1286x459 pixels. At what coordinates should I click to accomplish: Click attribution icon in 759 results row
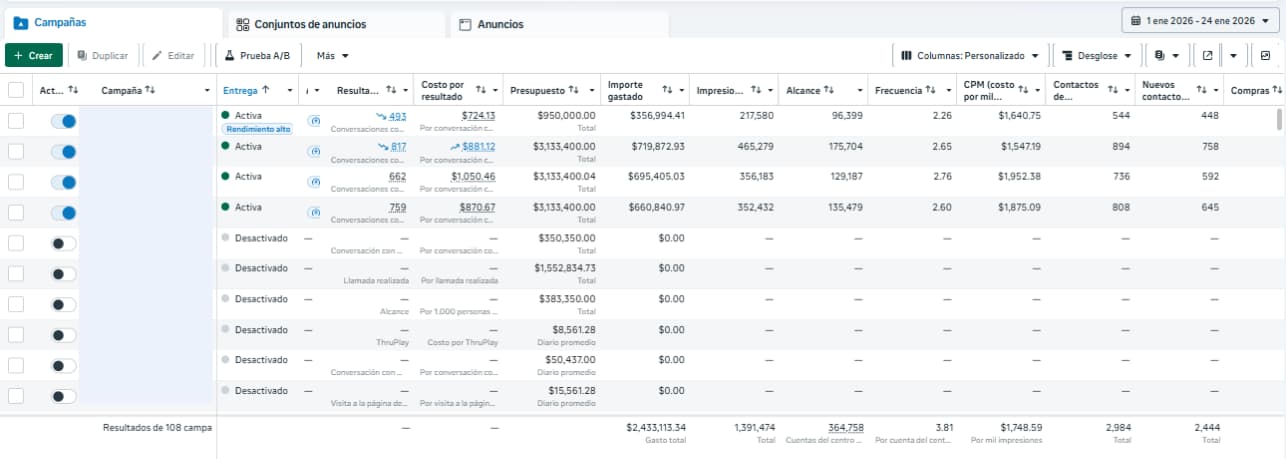pyautogui.click(x=314, y=213)
